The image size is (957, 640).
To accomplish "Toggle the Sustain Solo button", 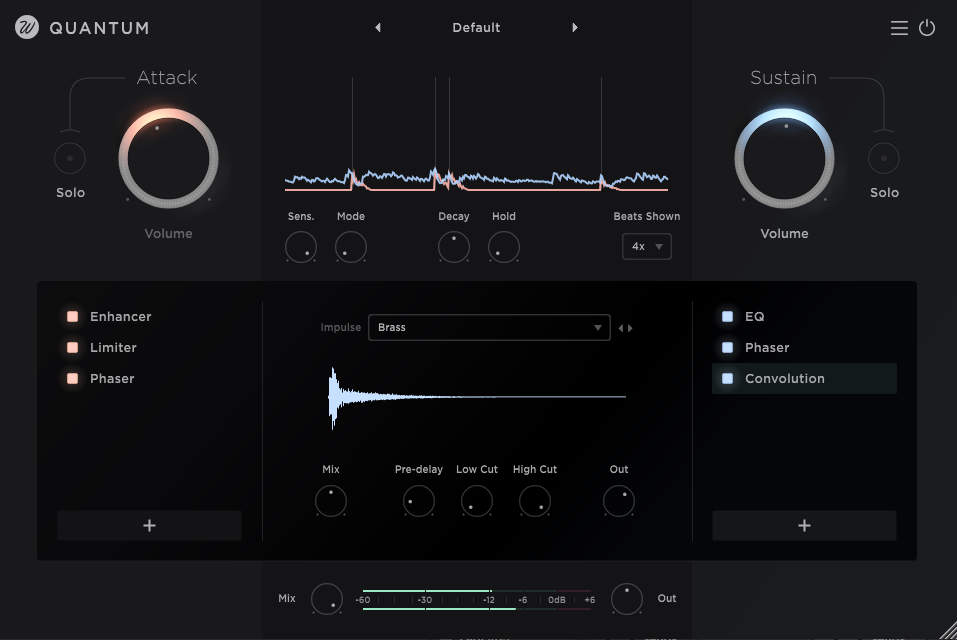I will [884, 158].
